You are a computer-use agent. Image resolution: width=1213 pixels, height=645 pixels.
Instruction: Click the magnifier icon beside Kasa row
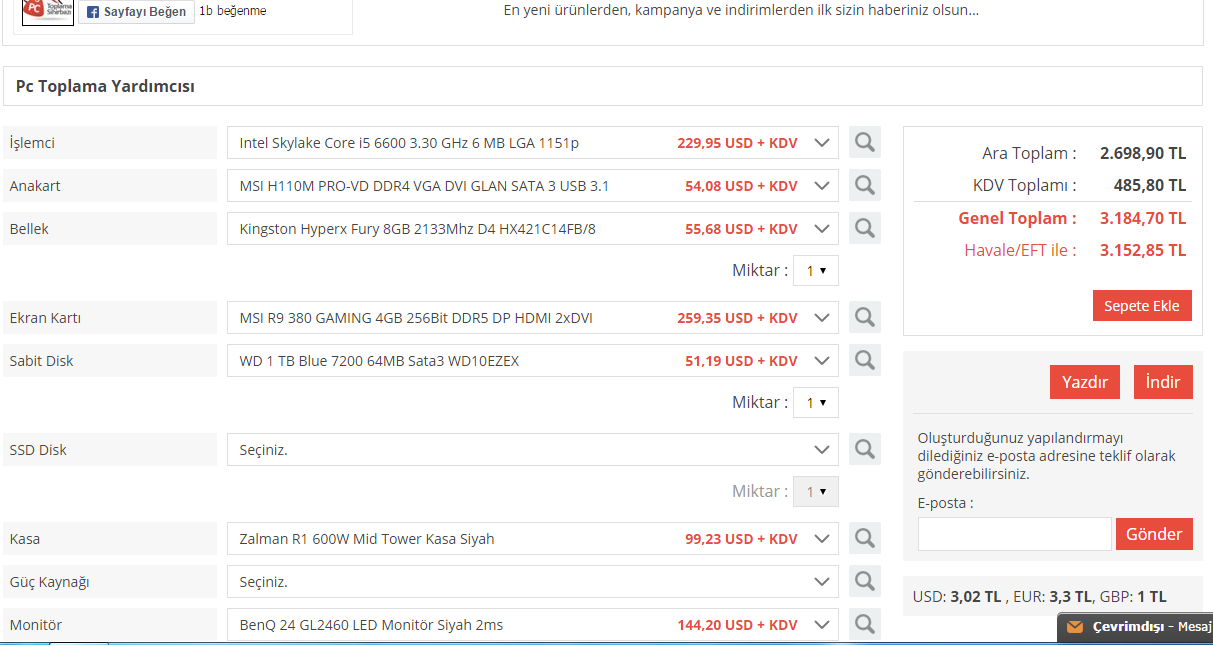point(865,538)
